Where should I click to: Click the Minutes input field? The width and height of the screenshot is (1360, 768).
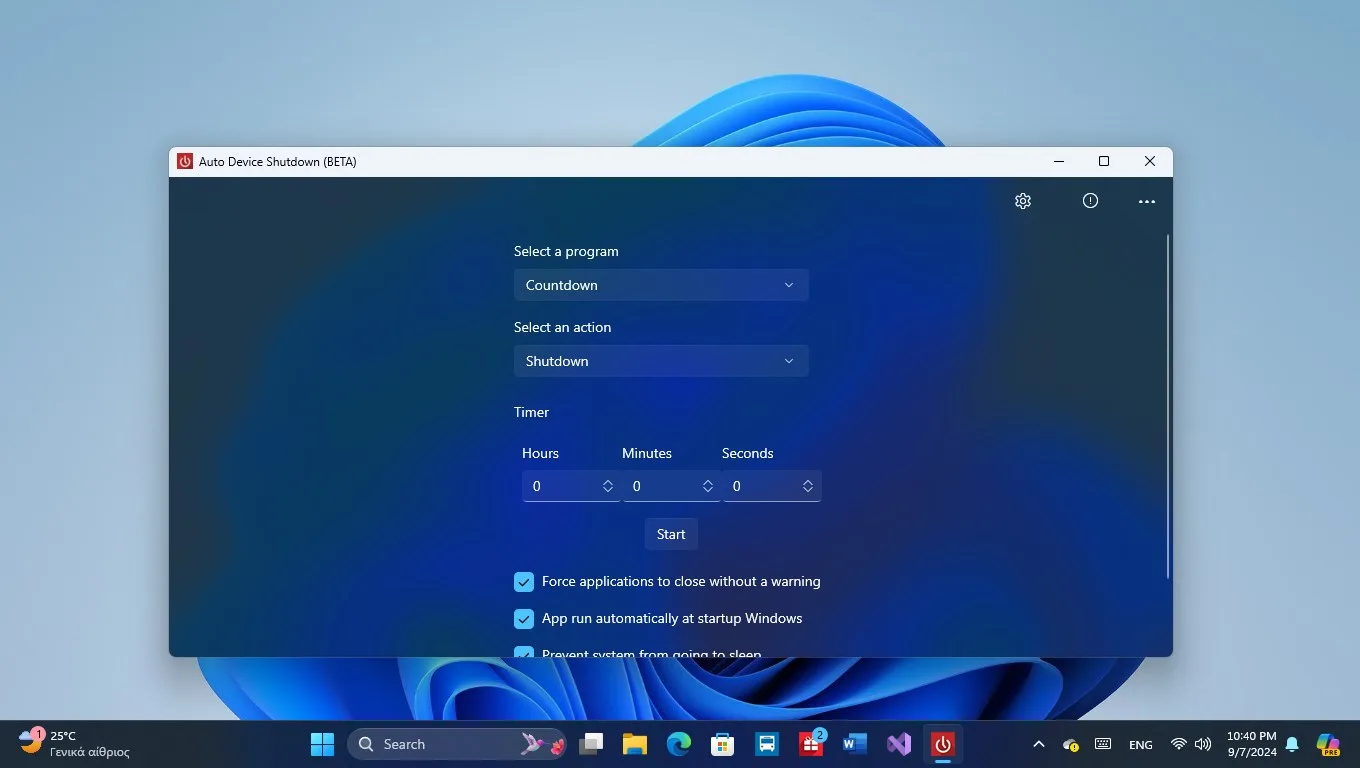point(671,486)
